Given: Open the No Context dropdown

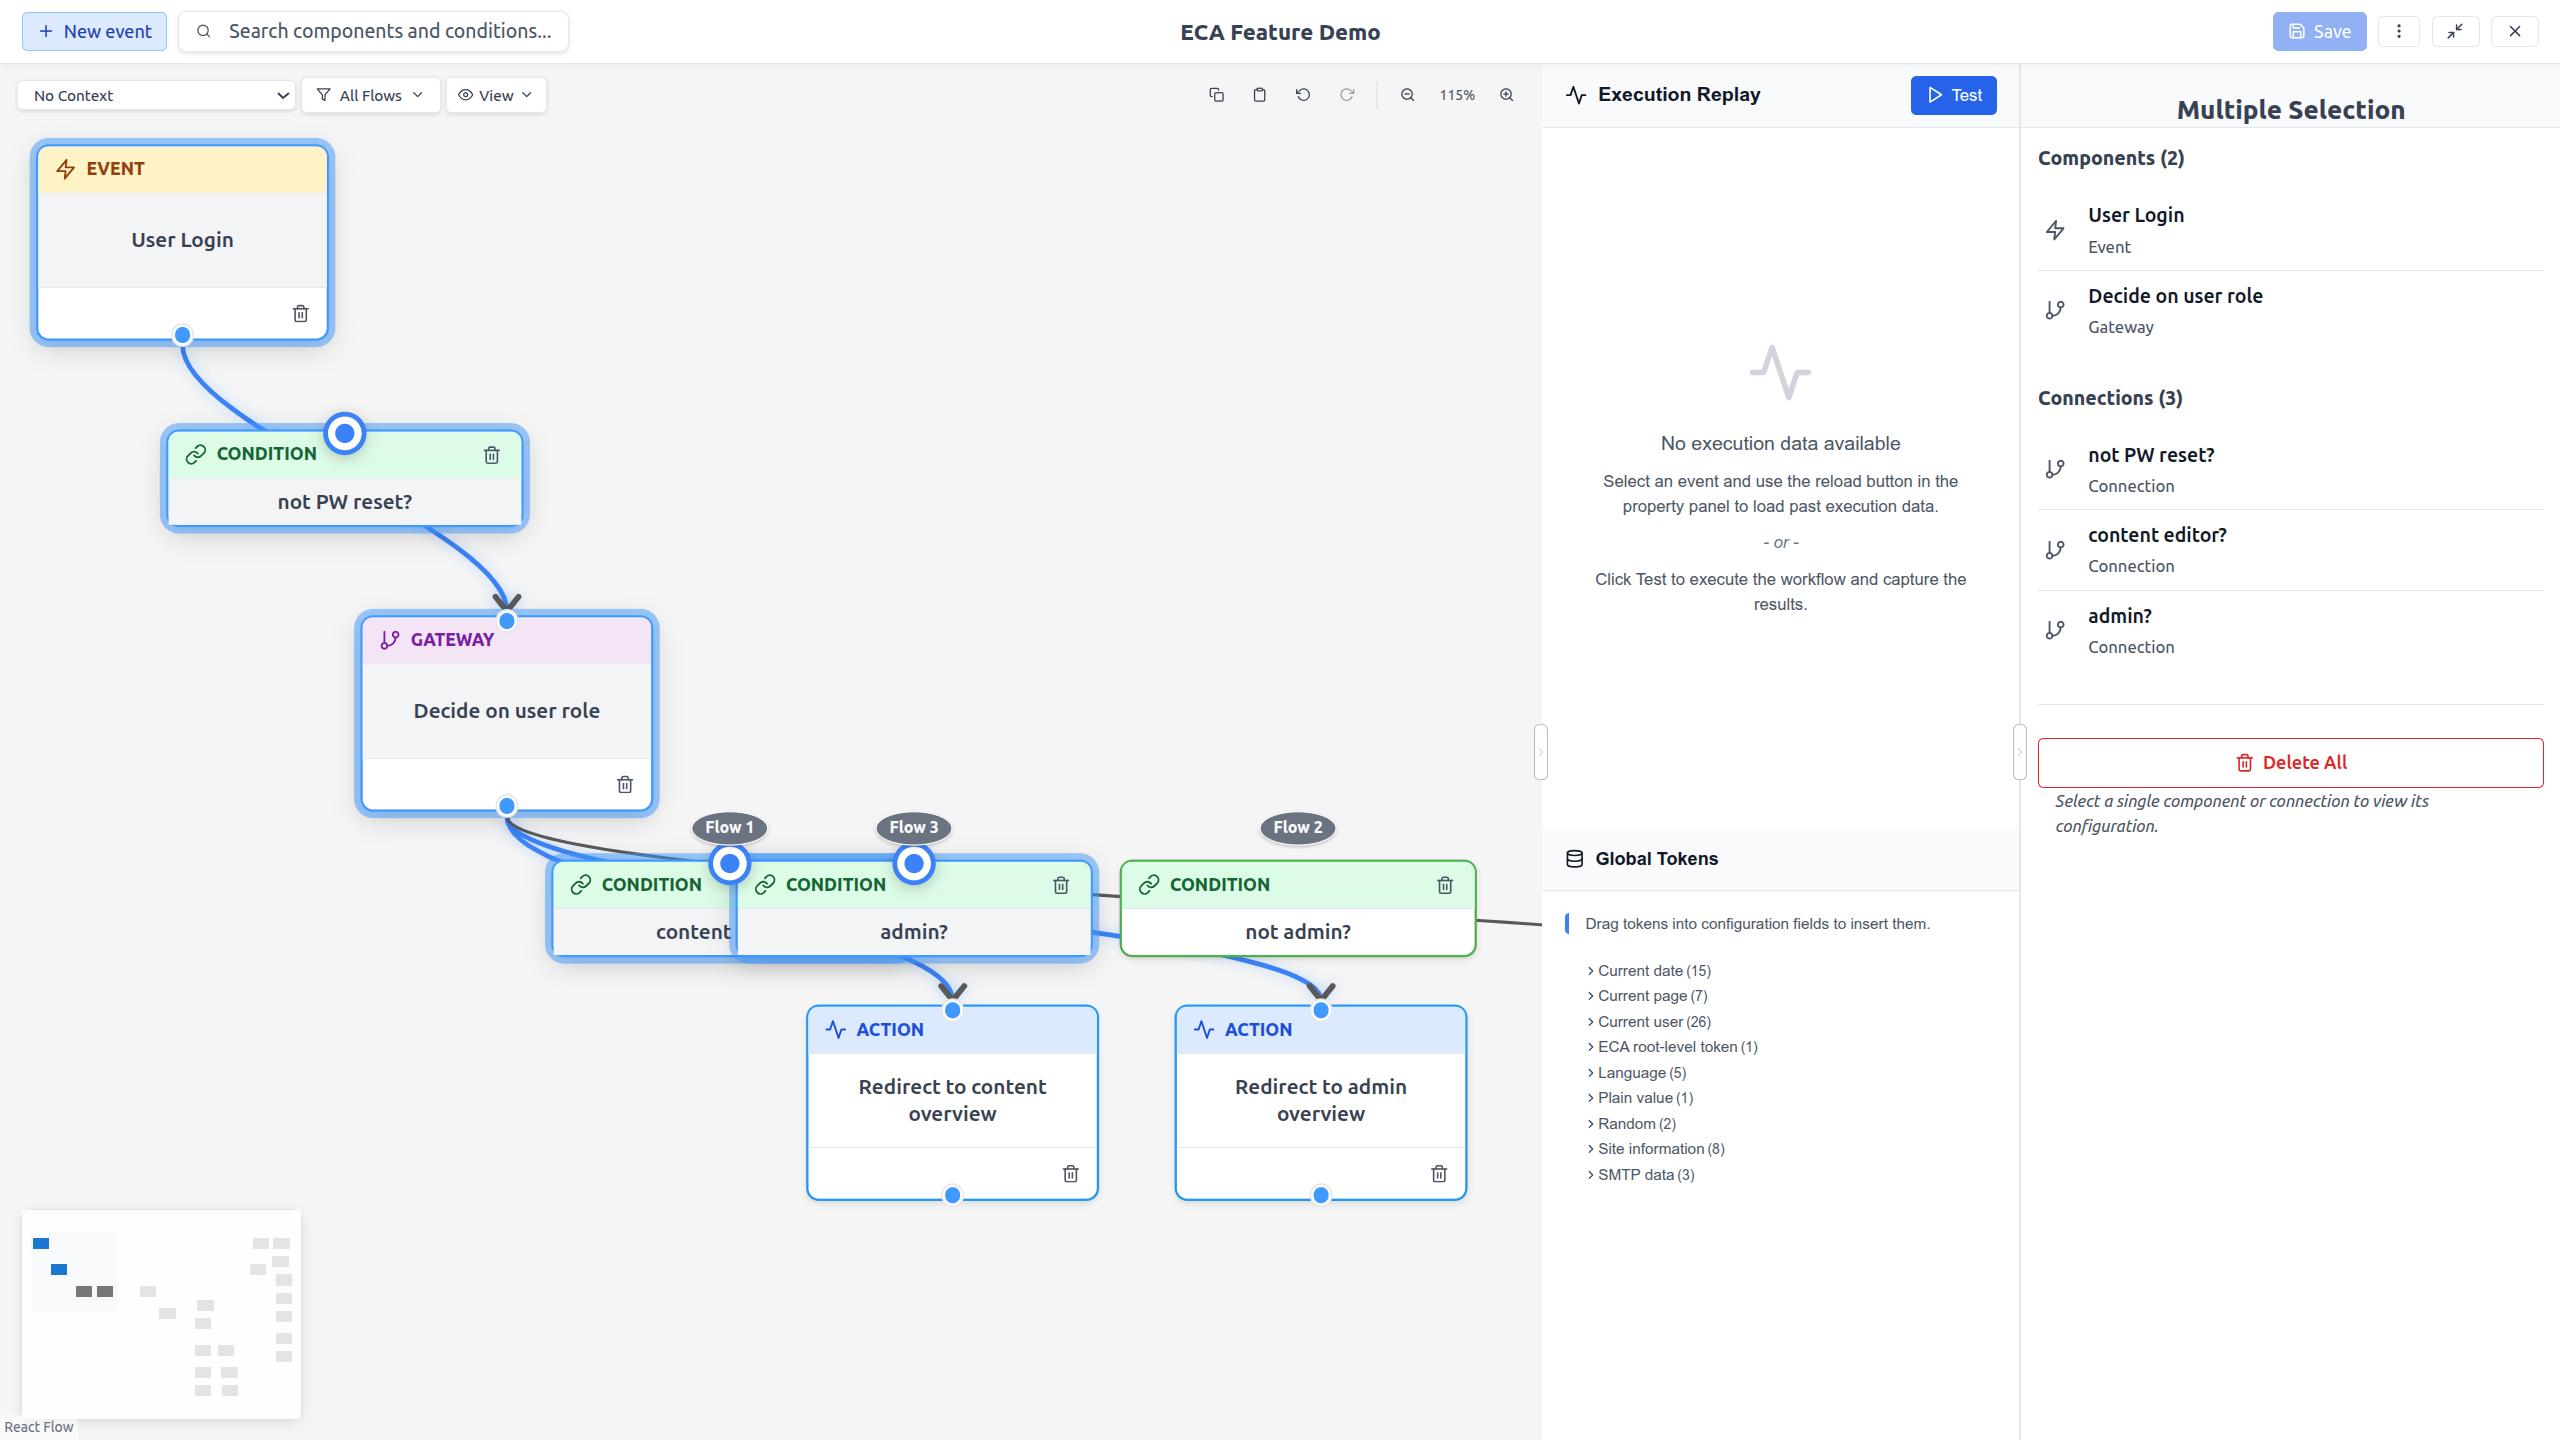Looking at the screenshot, I should pyautogui.click(x=157, y=95).
